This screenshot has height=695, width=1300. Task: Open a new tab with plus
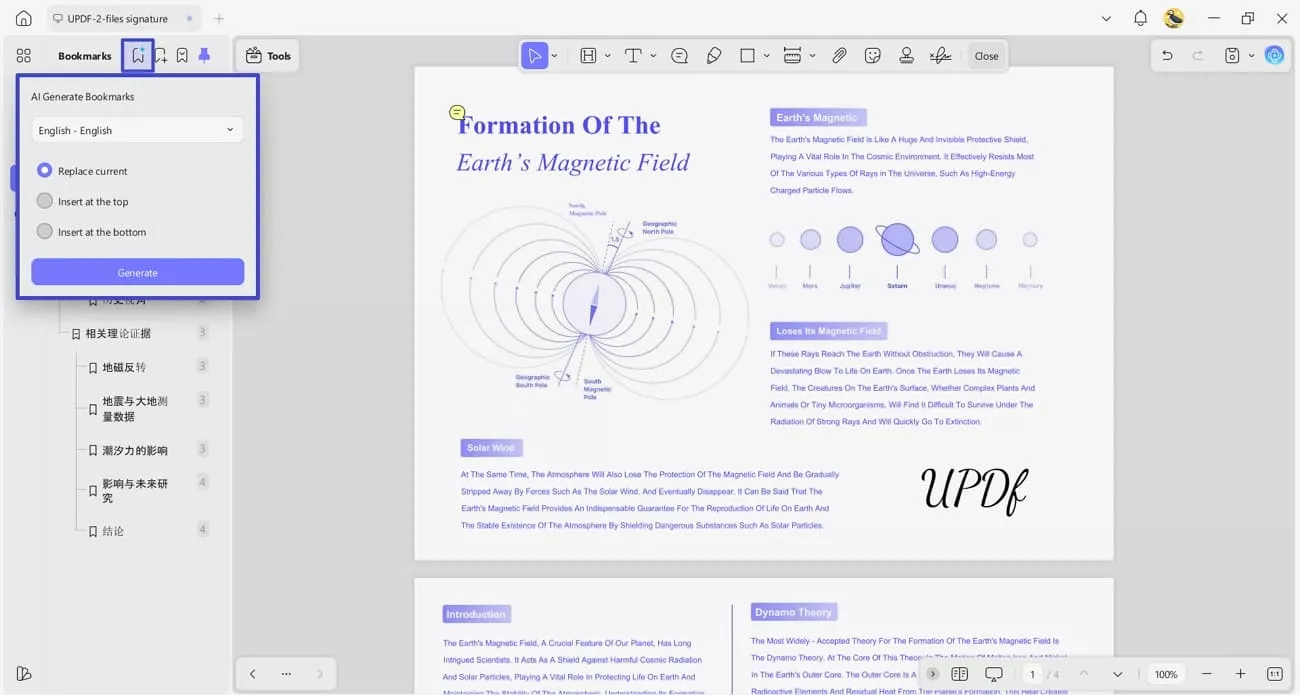click(x=219, y=18)
